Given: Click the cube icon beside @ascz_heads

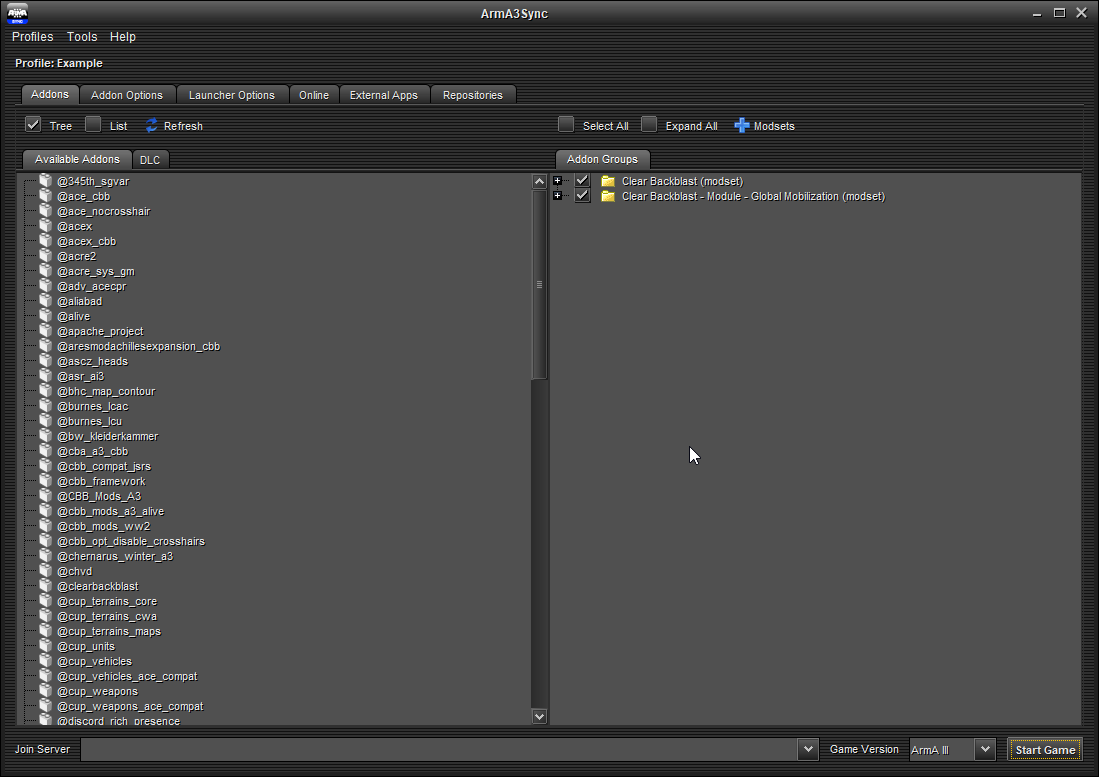Looking at the screenshot, I should point(46,361).
